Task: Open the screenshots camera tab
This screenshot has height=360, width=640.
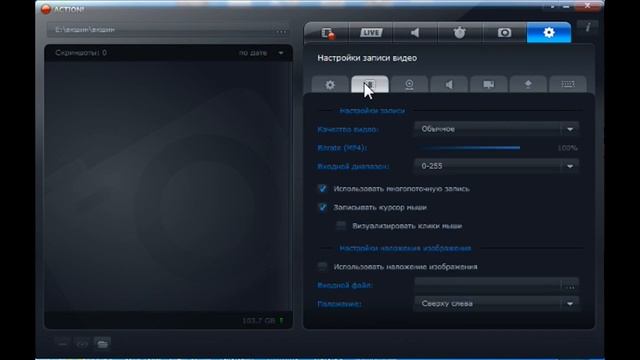Action: click(x=504, y=33)
